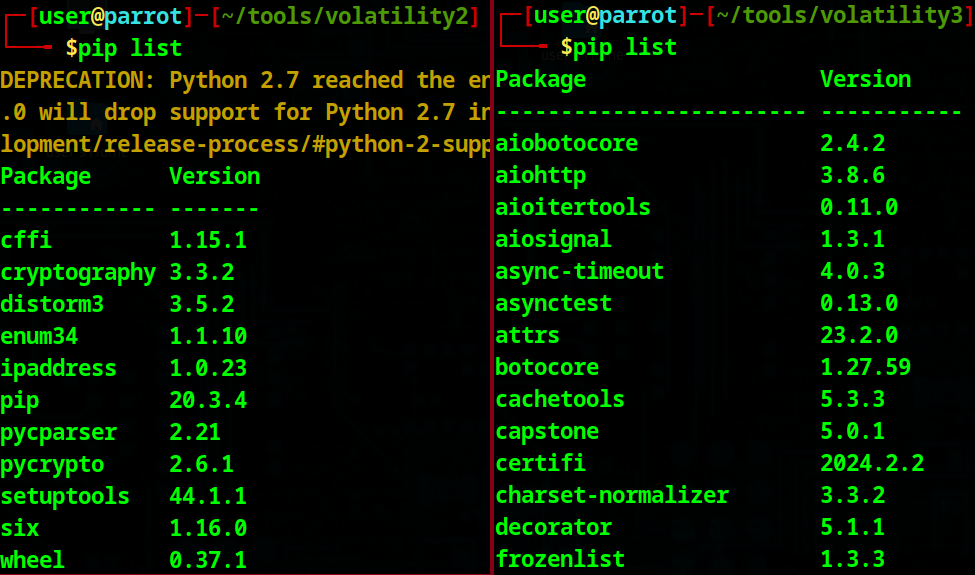The image size is (975, 575).
Task: Click the 'pip list' command in volatility2 terminal
Action: click(131, 48)
